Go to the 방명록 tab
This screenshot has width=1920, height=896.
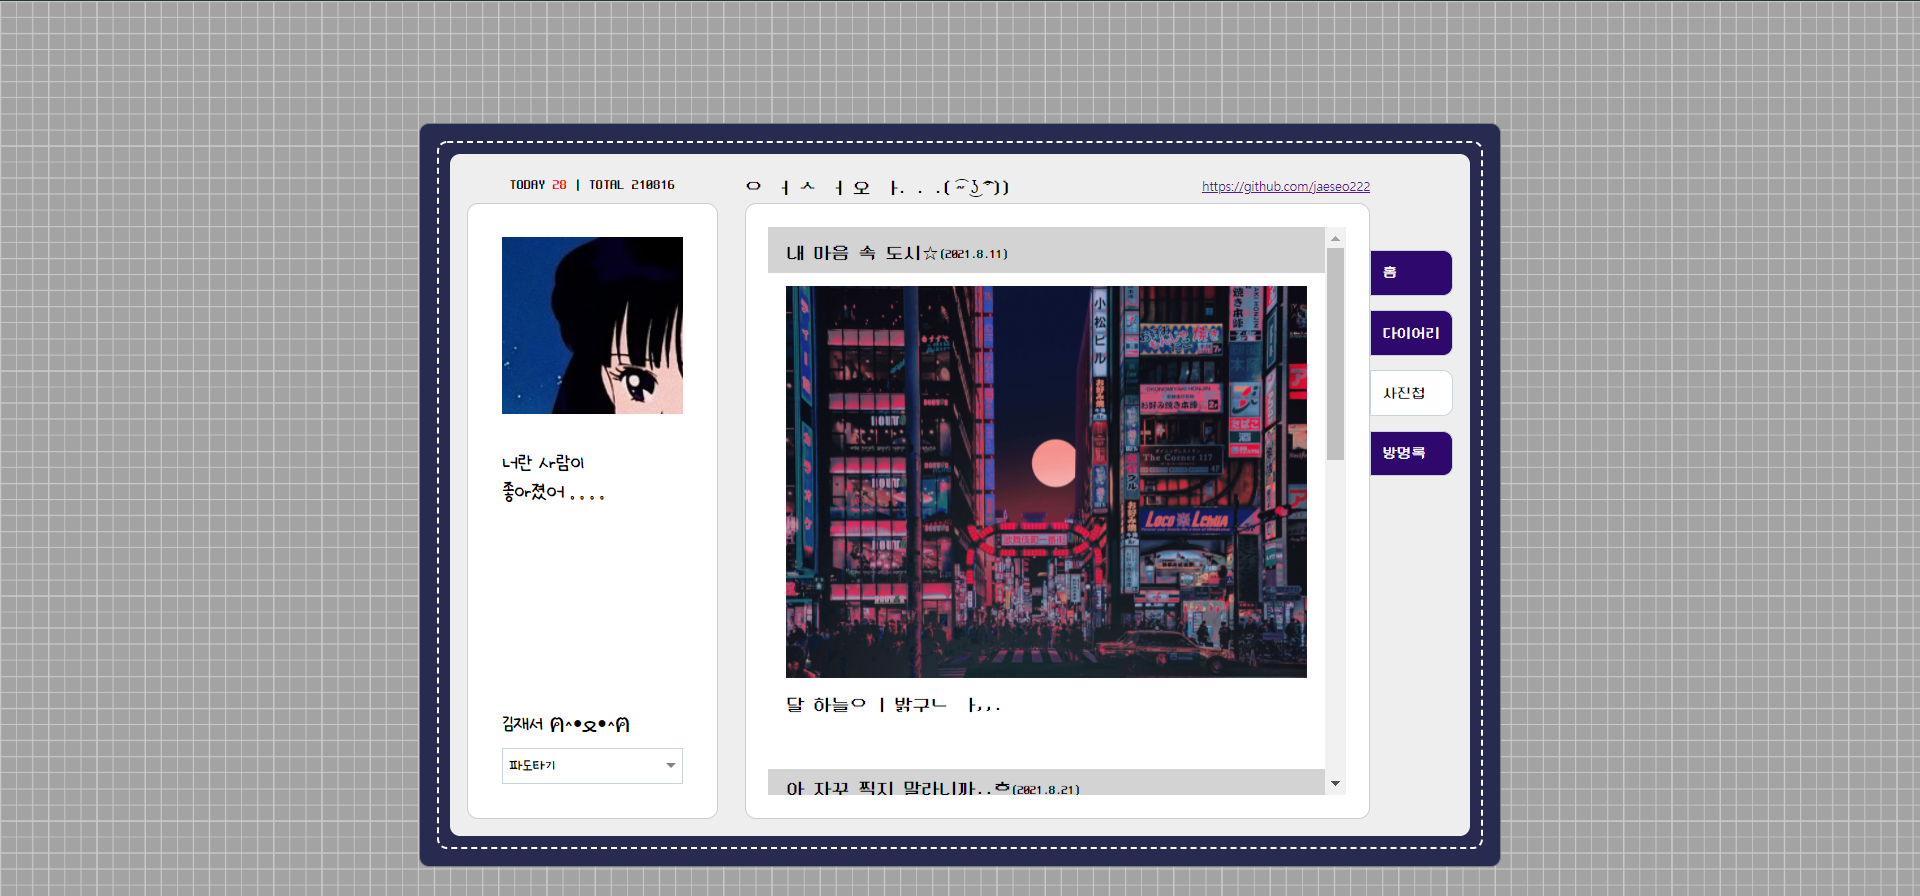[x=1410, y=453]
